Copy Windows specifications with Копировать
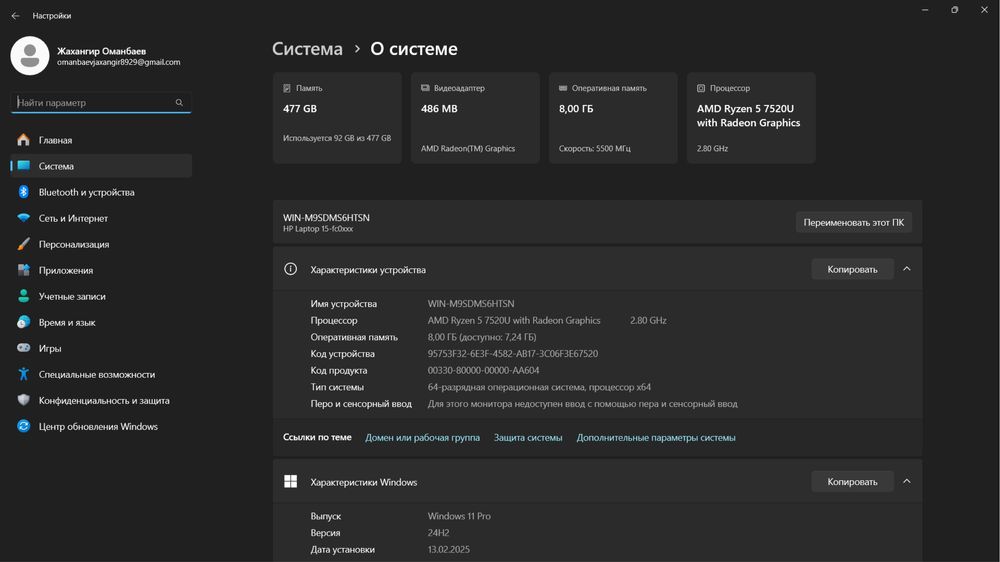 coord(852,482)
